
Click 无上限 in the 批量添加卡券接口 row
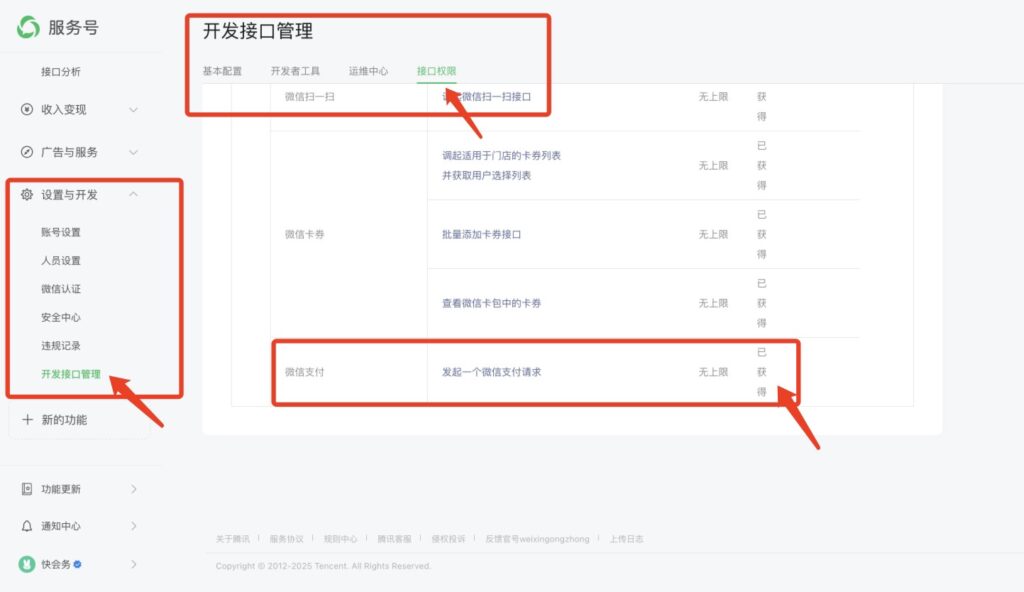tap(713, 234)
